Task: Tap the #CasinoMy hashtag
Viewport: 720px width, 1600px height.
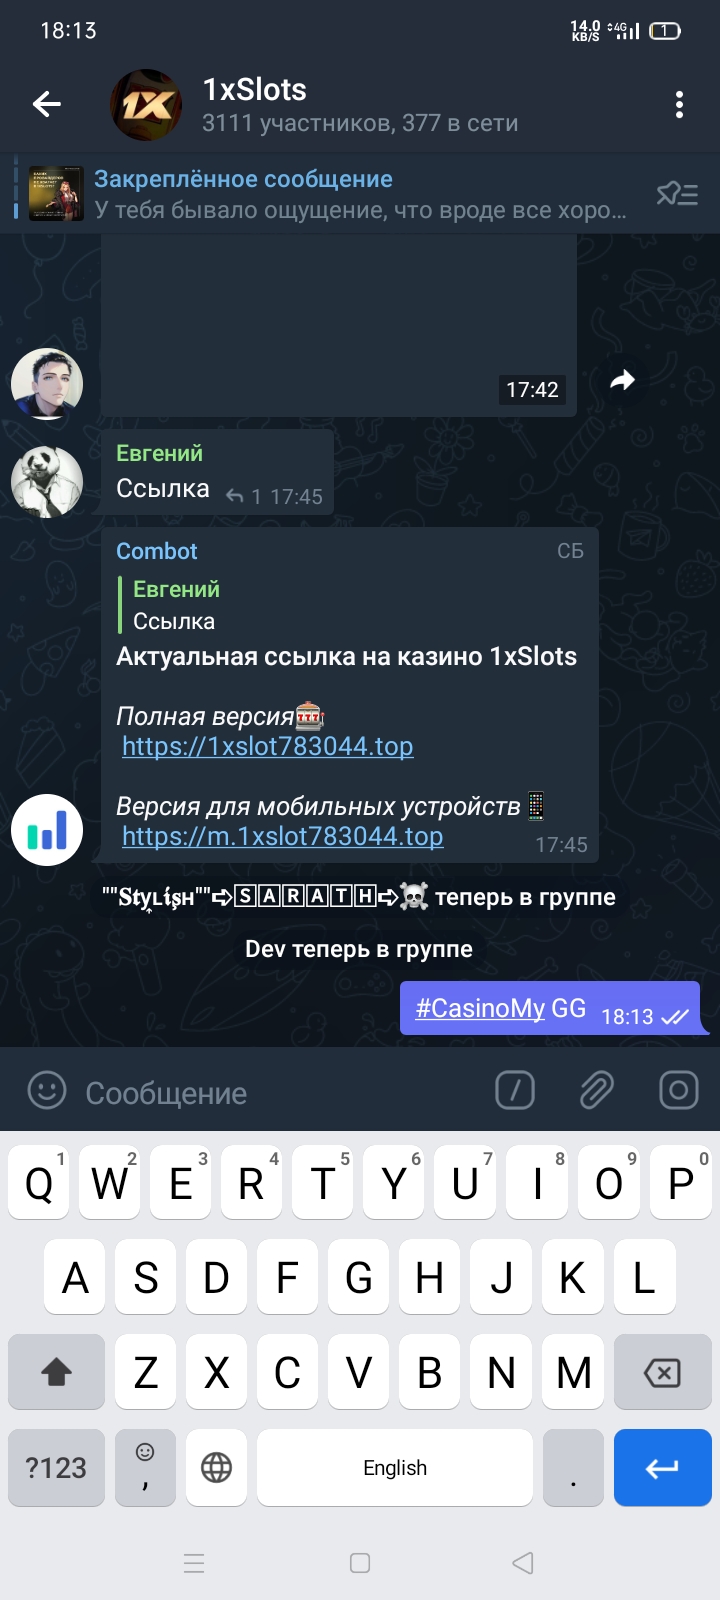Action: pos(480,1008)
